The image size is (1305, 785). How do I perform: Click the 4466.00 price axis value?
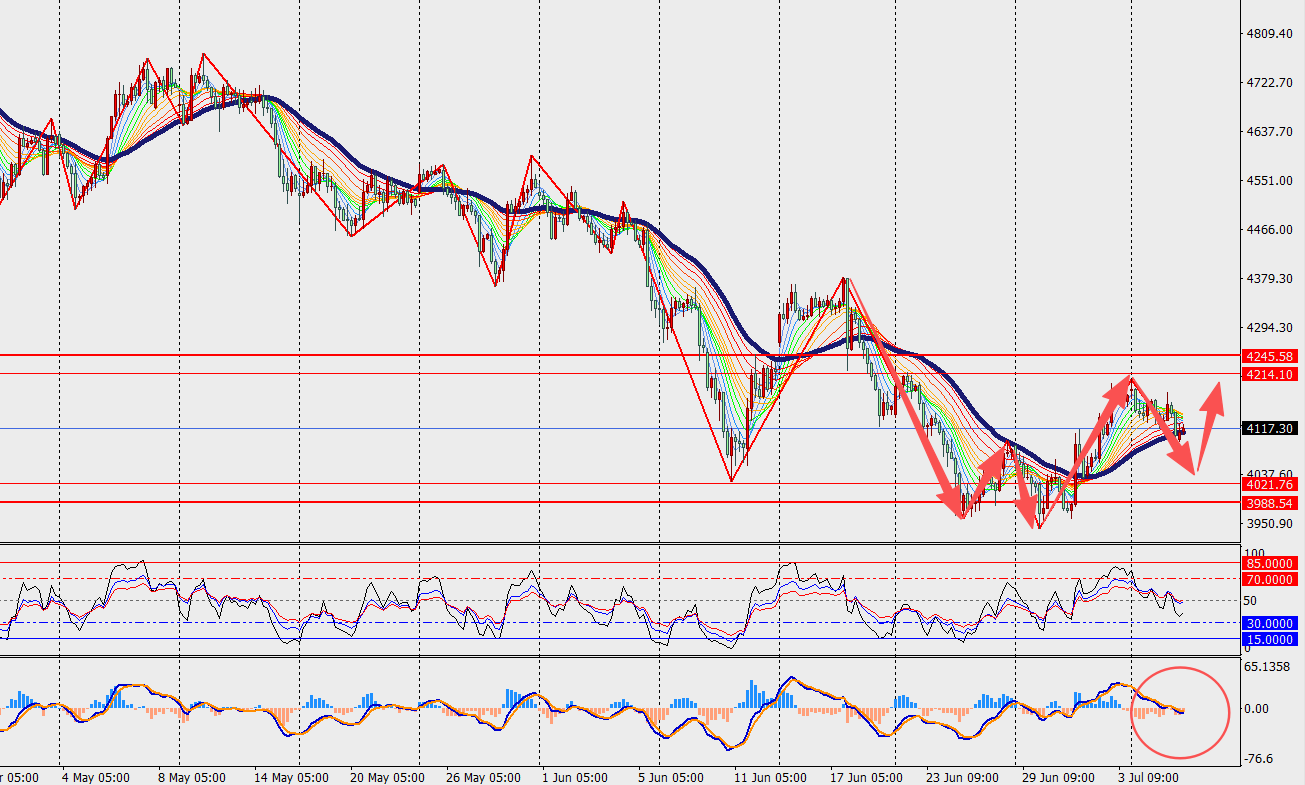(1272, 230)
